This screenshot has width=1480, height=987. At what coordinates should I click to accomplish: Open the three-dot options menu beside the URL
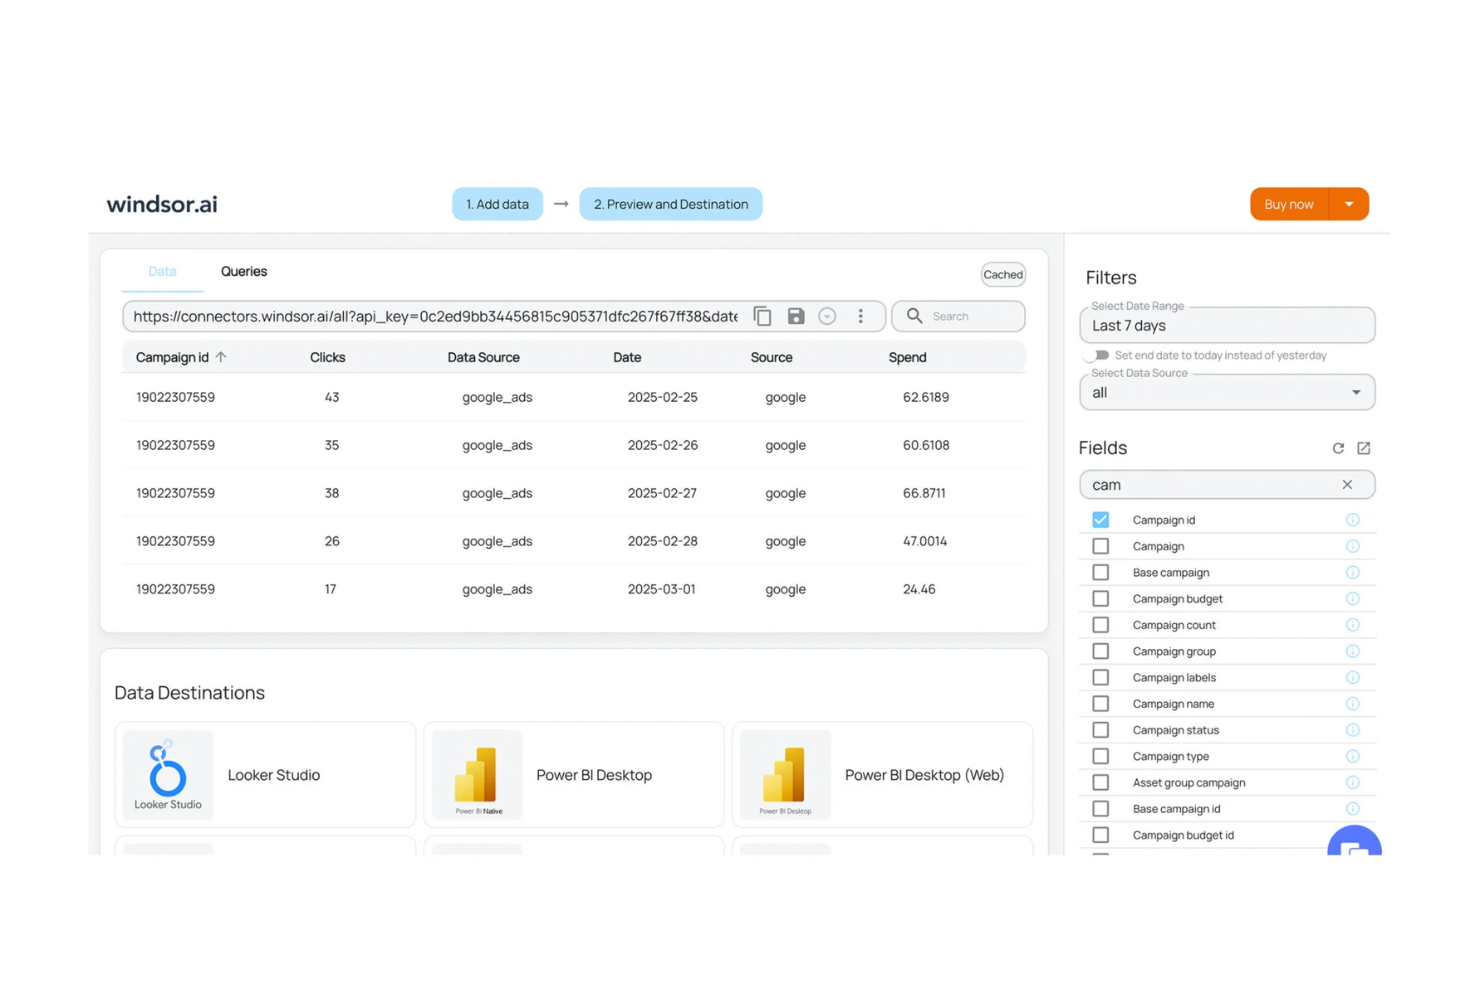point(861,315)
